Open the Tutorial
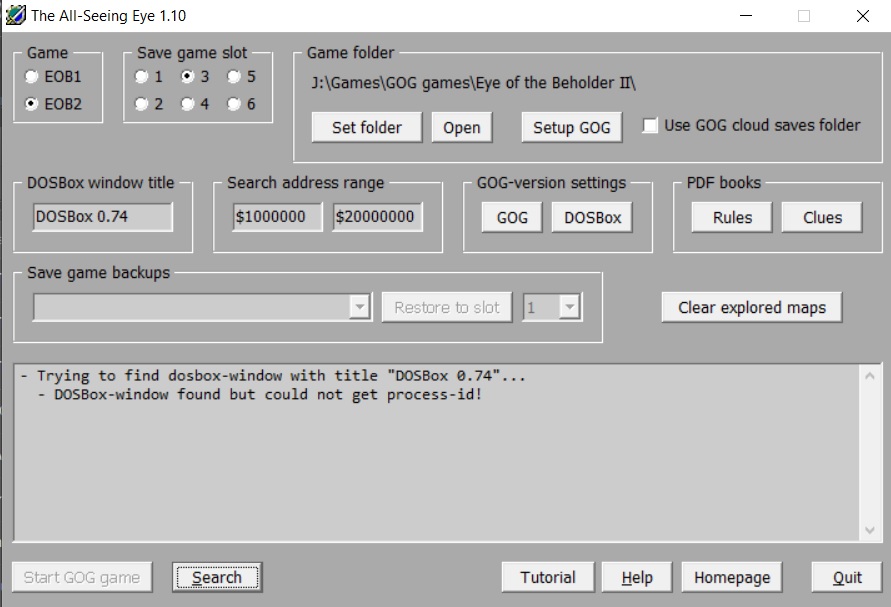 548,577
